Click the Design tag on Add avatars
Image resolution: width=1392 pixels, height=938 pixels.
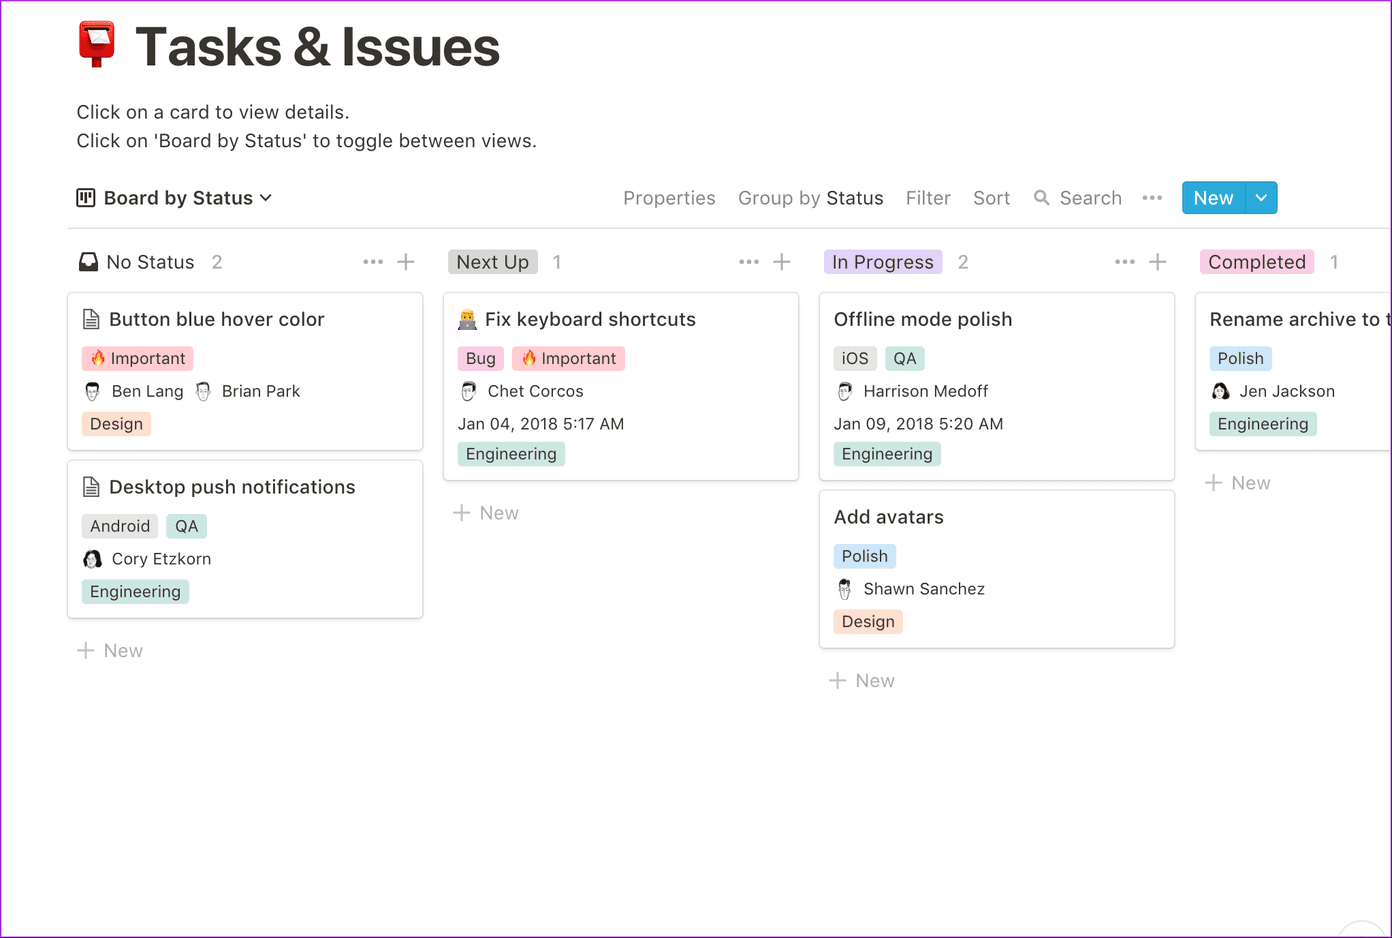[868, 622]
